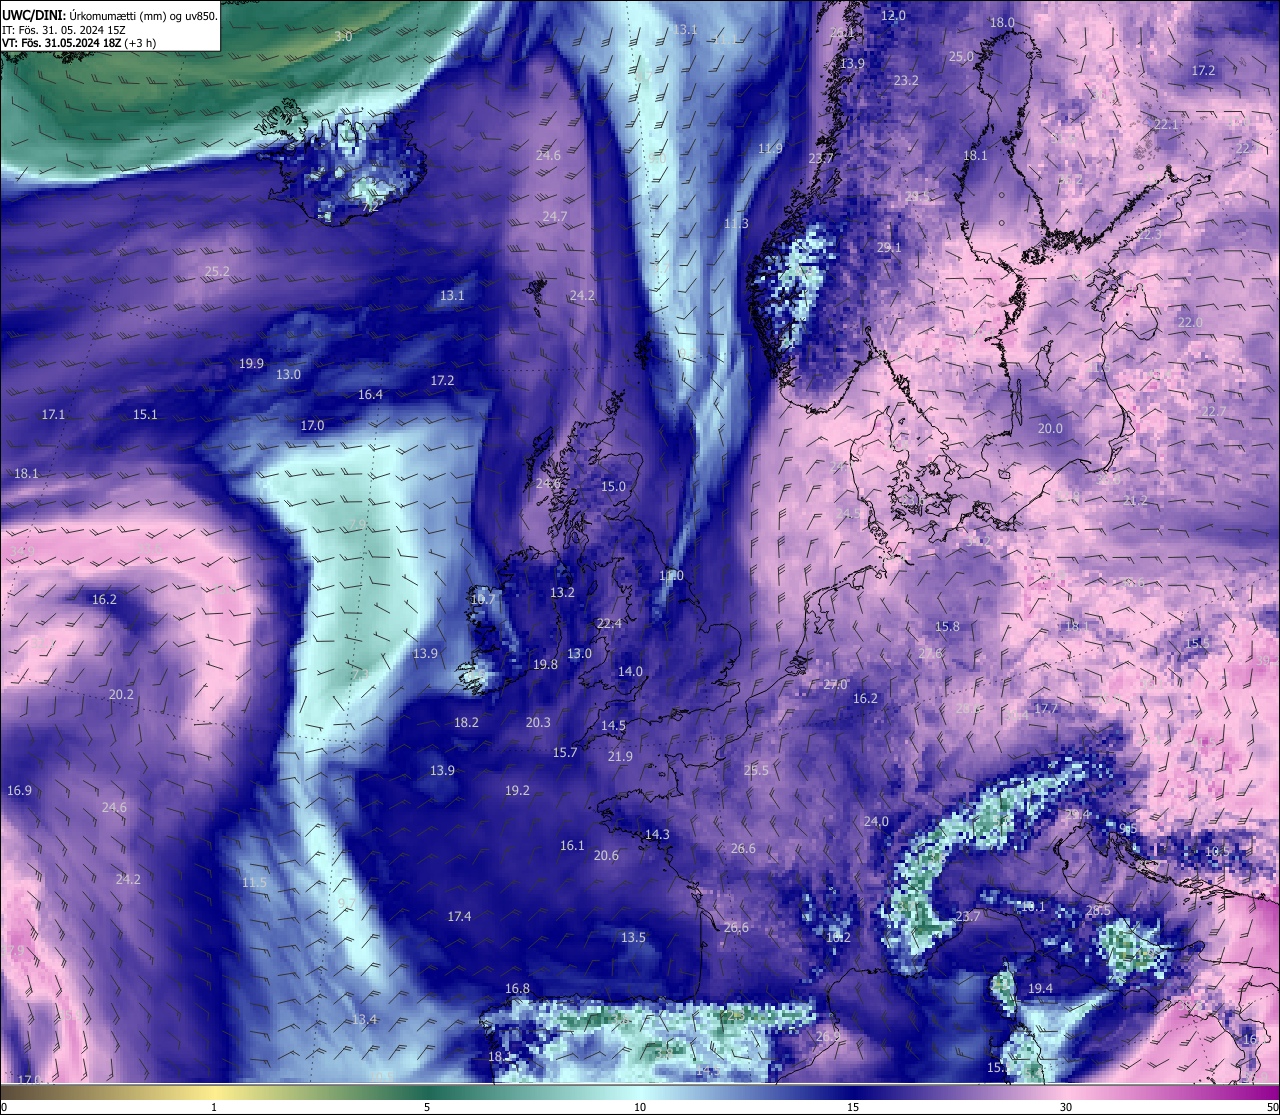Image resolution: width=1280 pixels, height=1115 pixels.
Task: Click the map value '14.3'
Action: point(657,834)
